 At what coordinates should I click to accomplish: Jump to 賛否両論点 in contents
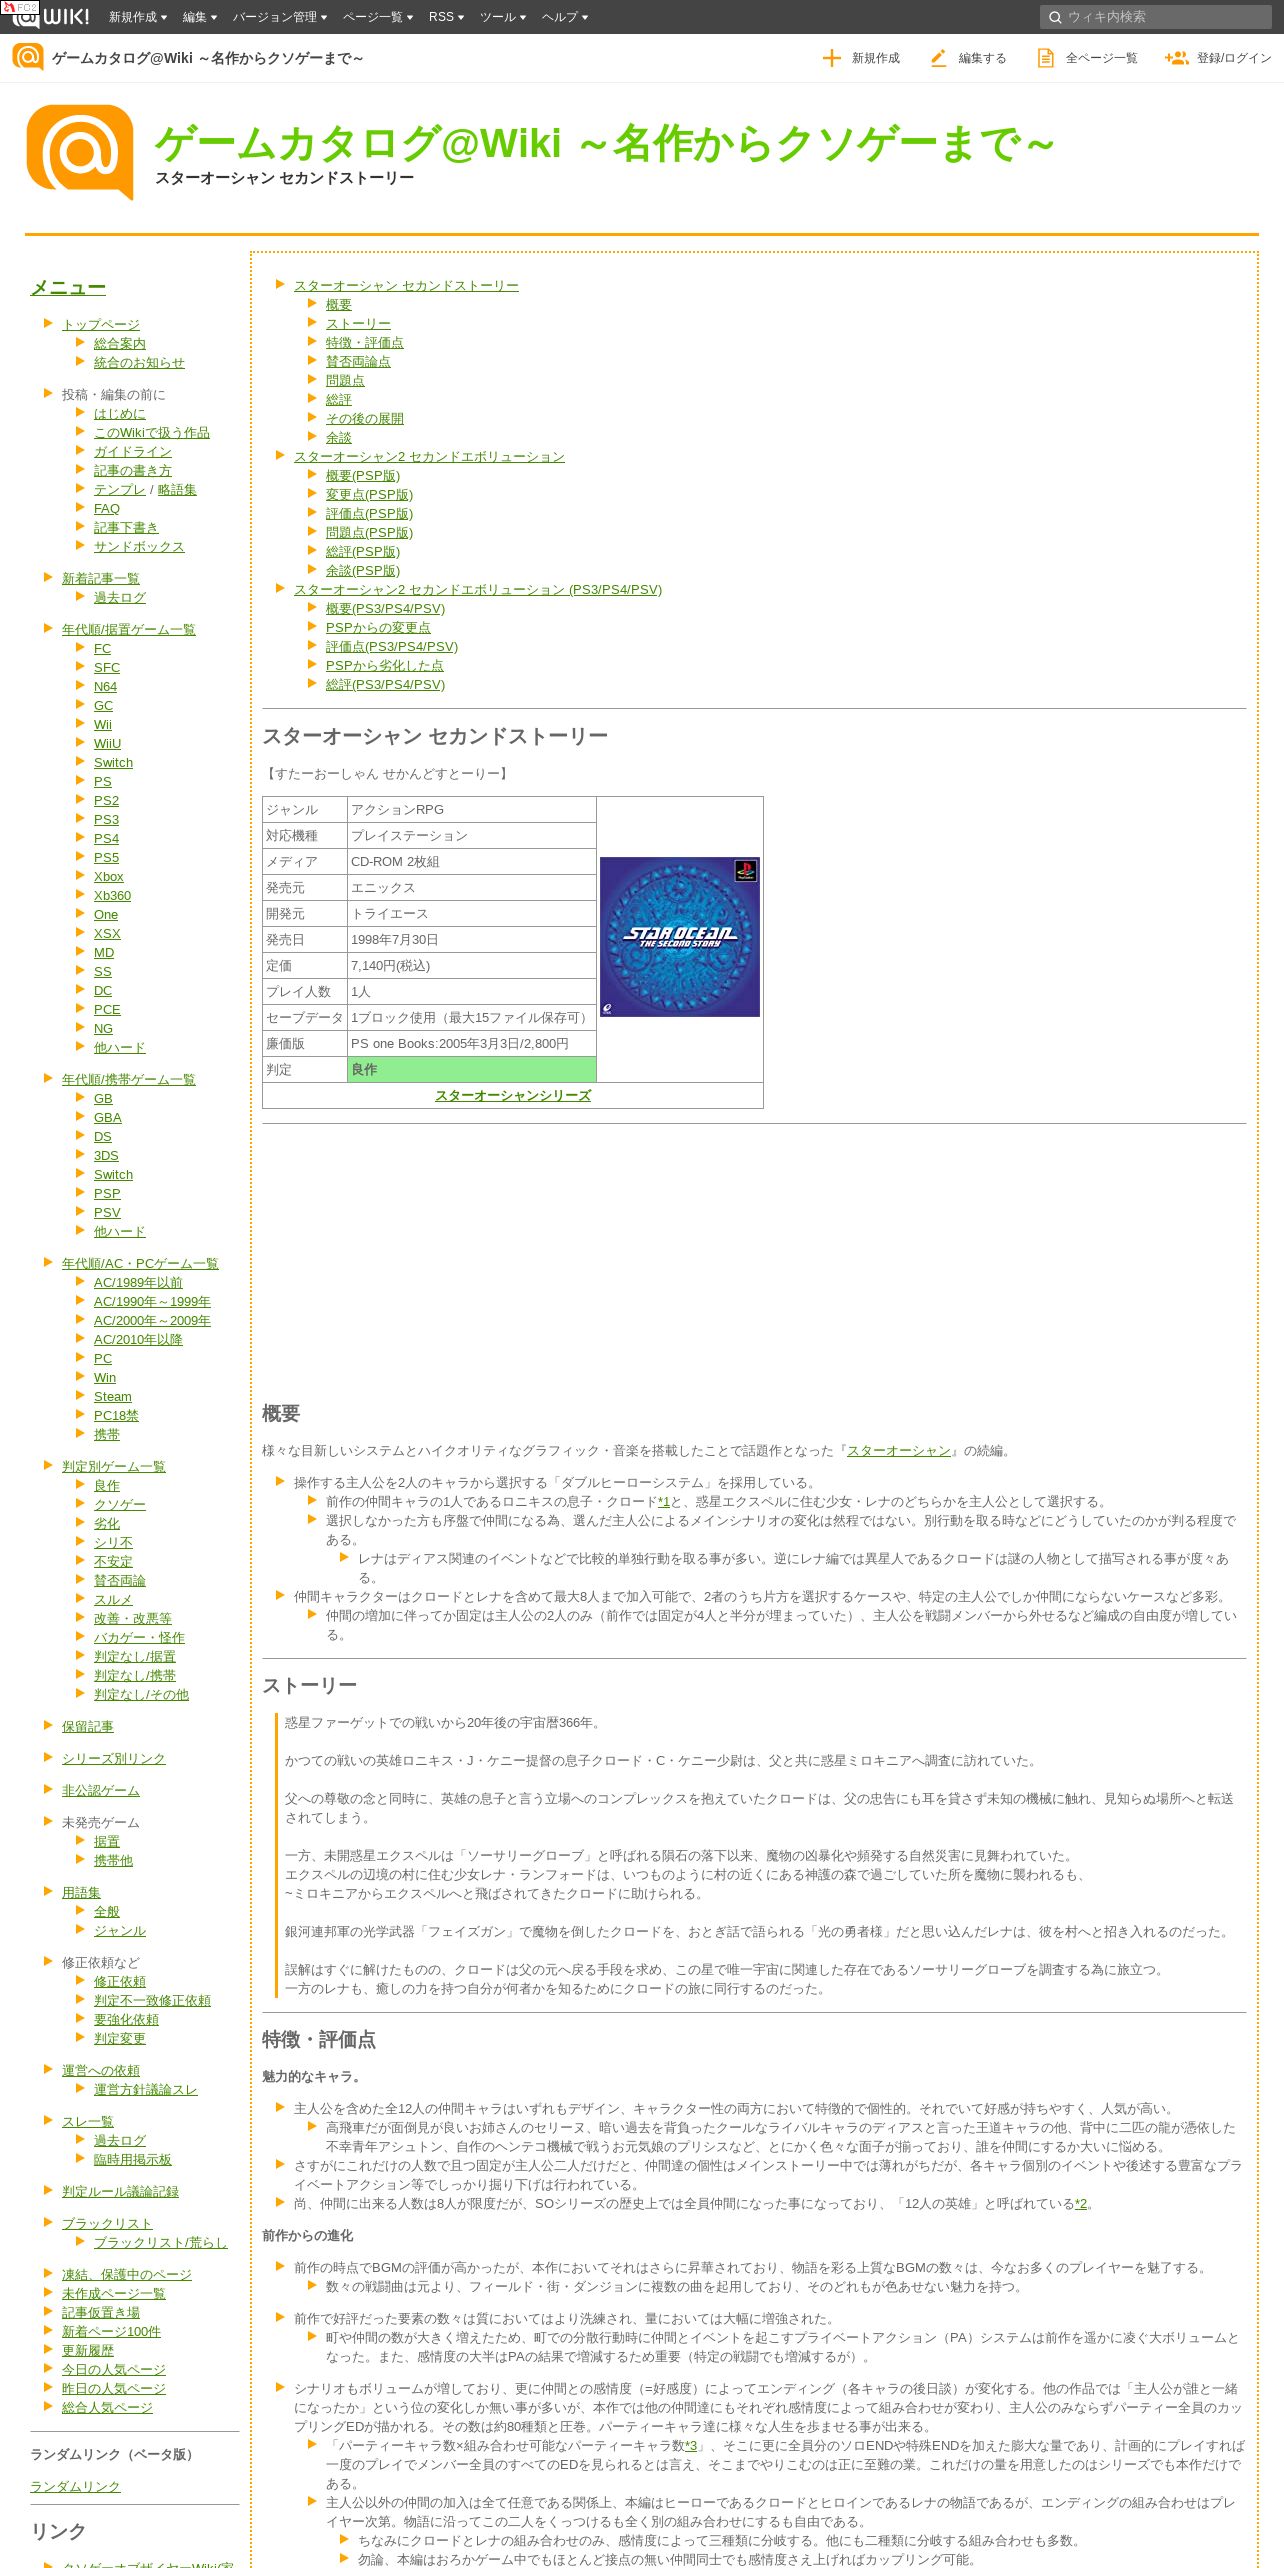pyautogui.click(x=358, y=362)
